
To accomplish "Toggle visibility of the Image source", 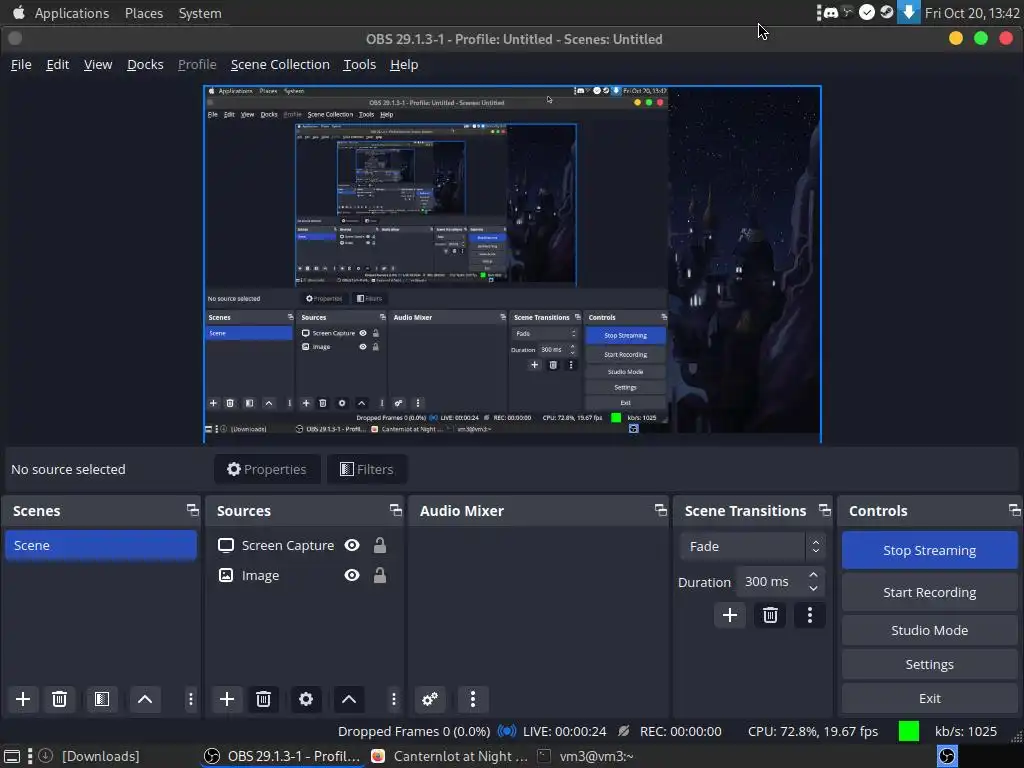I will click(352, 575).
